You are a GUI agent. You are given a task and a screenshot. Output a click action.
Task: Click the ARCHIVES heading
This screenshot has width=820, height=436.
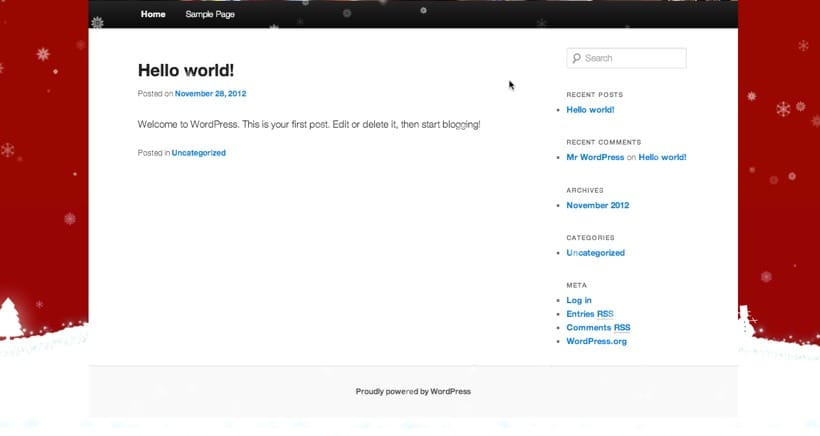tap(585, 190)
